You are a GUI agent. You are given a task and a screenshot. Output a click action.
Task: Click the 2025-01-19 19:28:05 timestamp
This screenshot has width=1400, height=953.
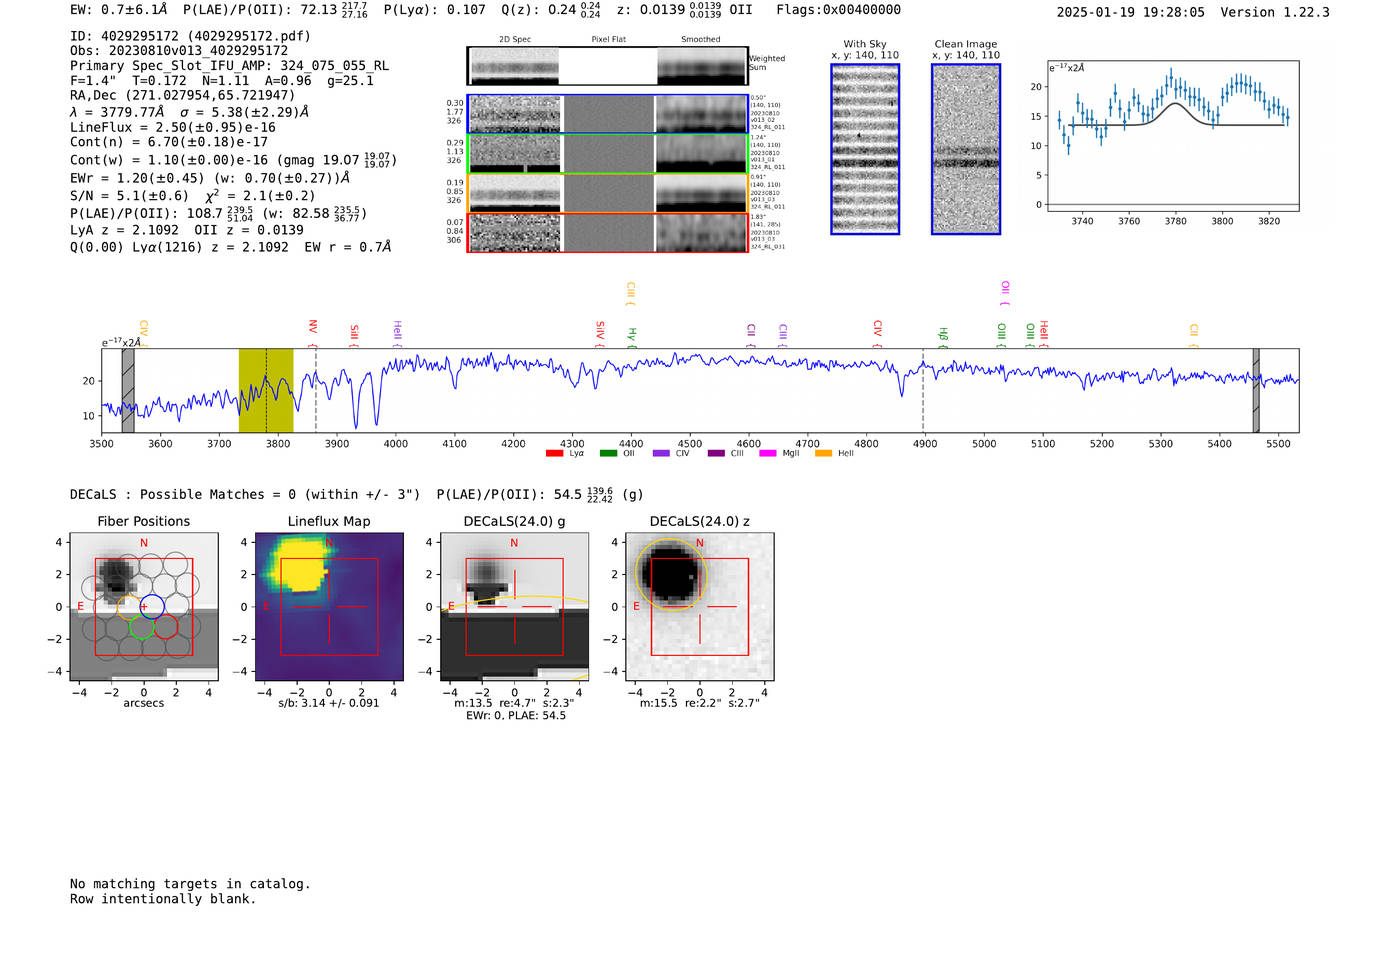click(1131, 12)
